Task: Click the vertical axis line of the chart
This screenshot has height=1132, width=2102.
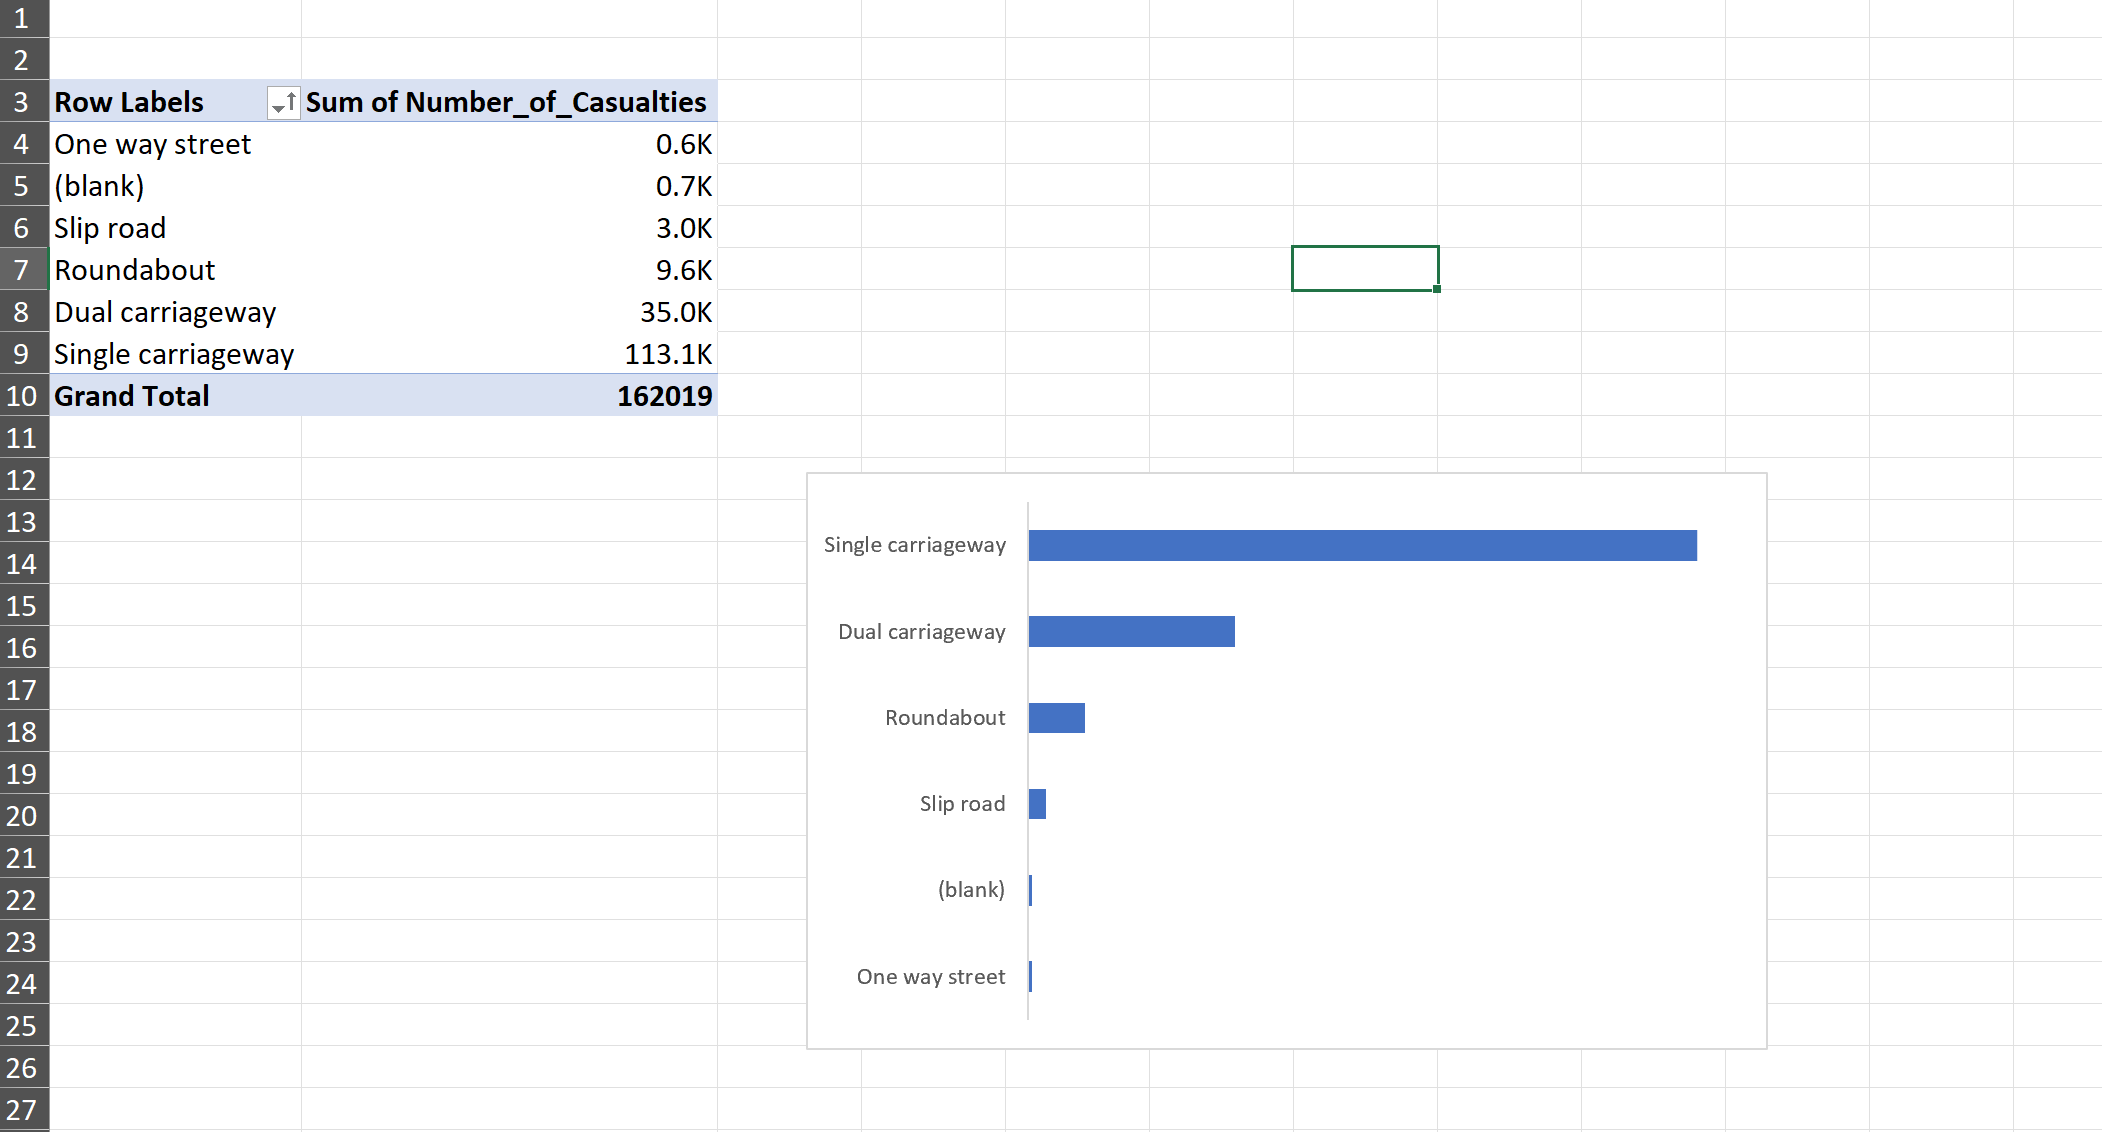Action: point(1027,760)
